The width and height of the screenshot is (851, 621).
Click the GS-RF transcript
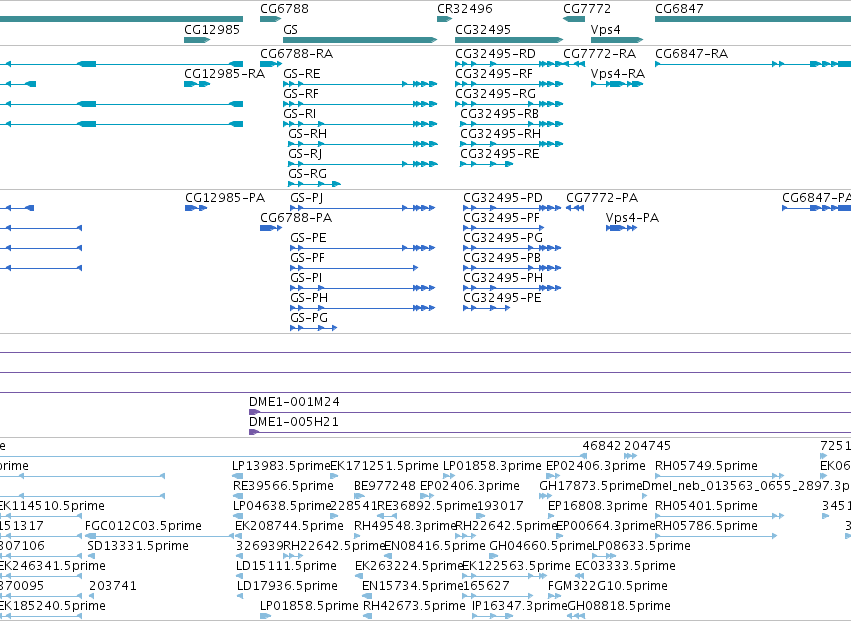(360, 104)
